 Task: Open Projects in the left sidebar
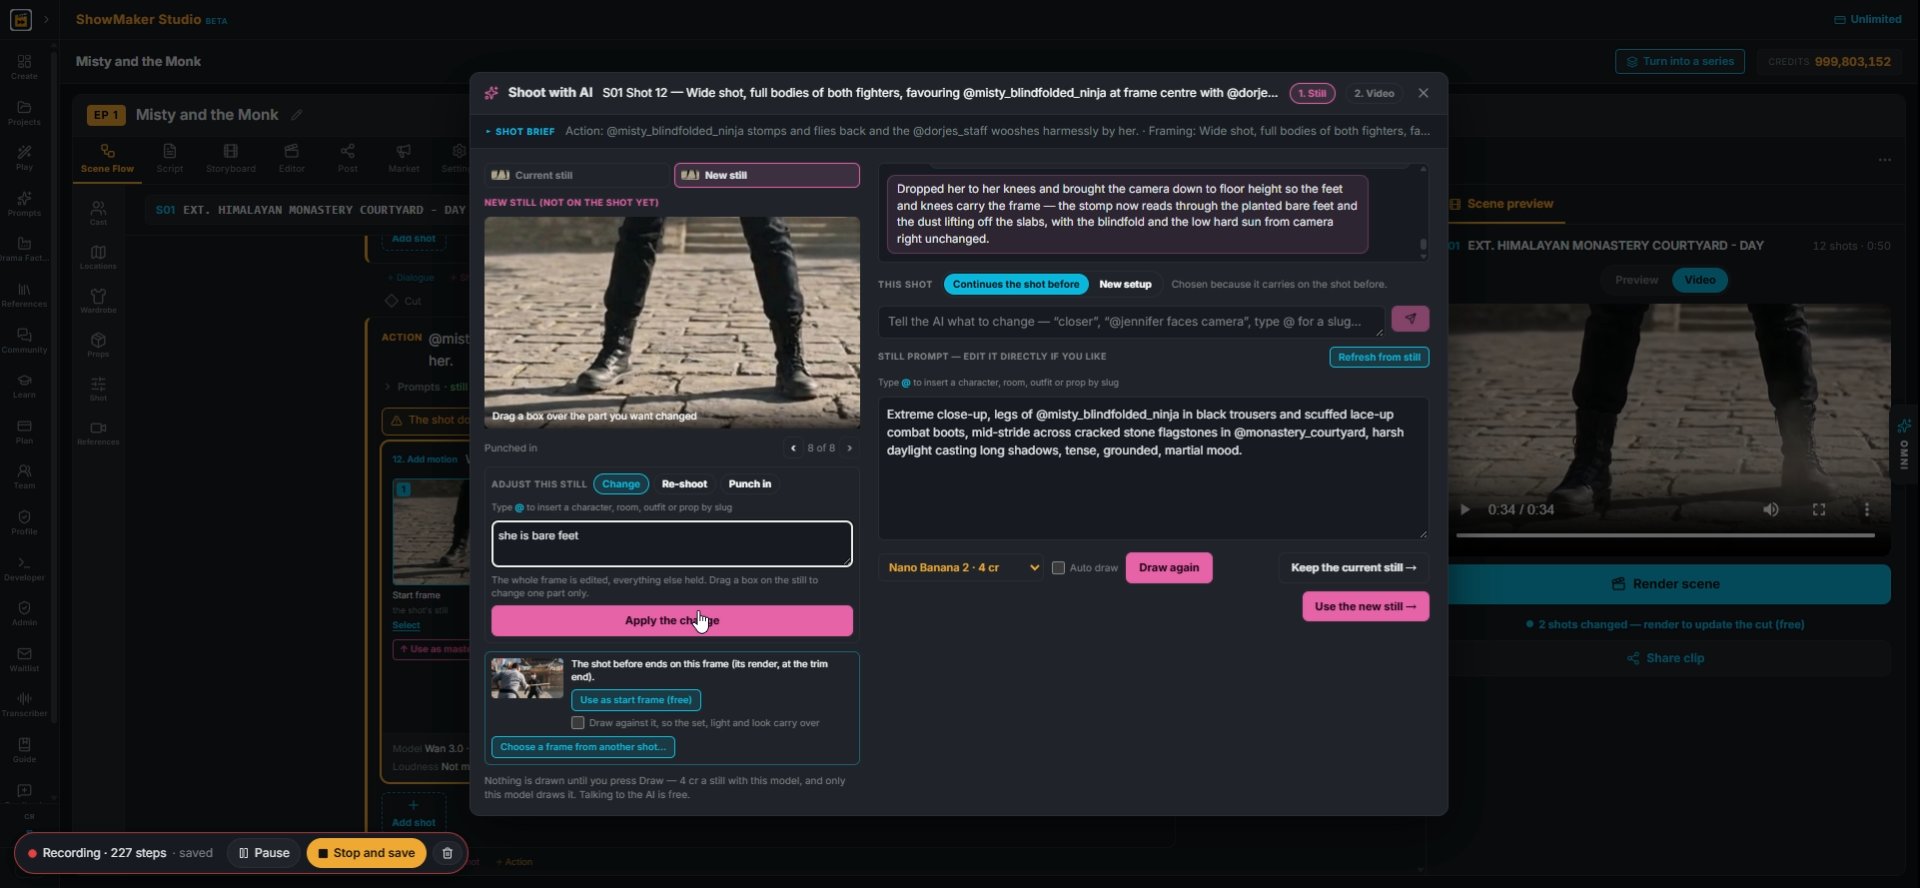coord(24,113)
